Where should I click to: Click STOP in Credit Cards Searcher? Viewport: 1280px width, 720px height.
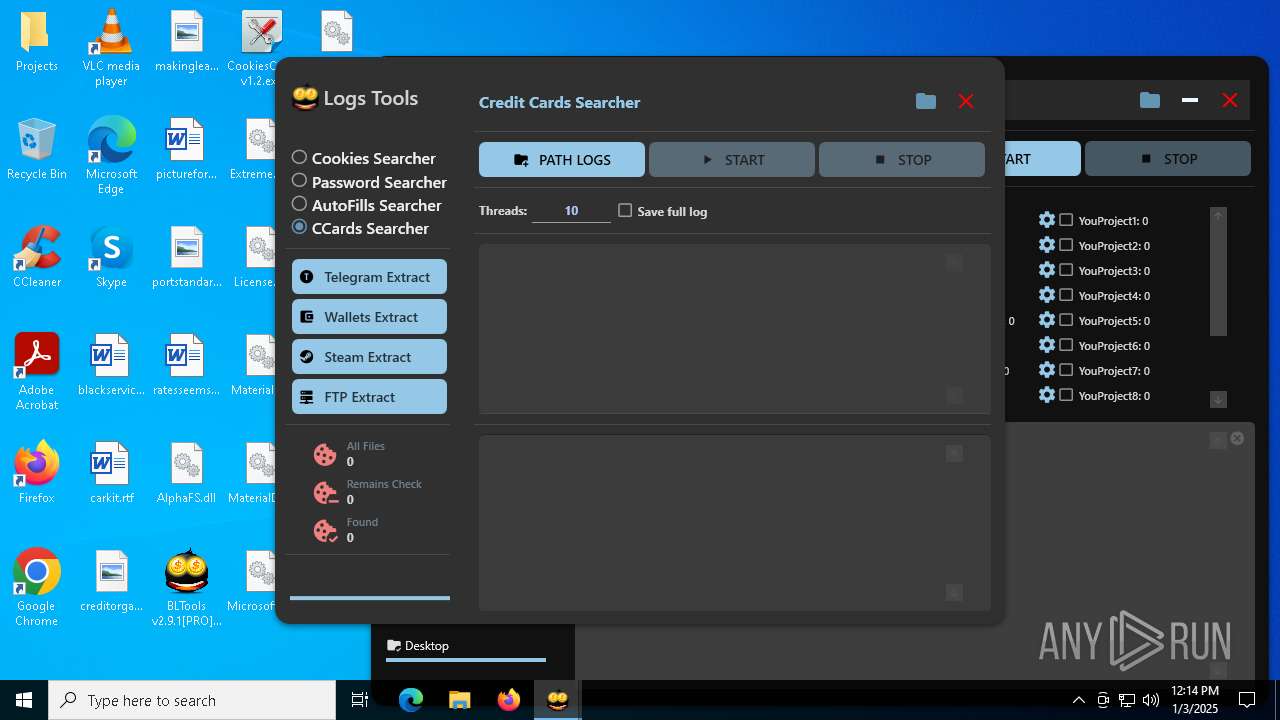(902, 160)
